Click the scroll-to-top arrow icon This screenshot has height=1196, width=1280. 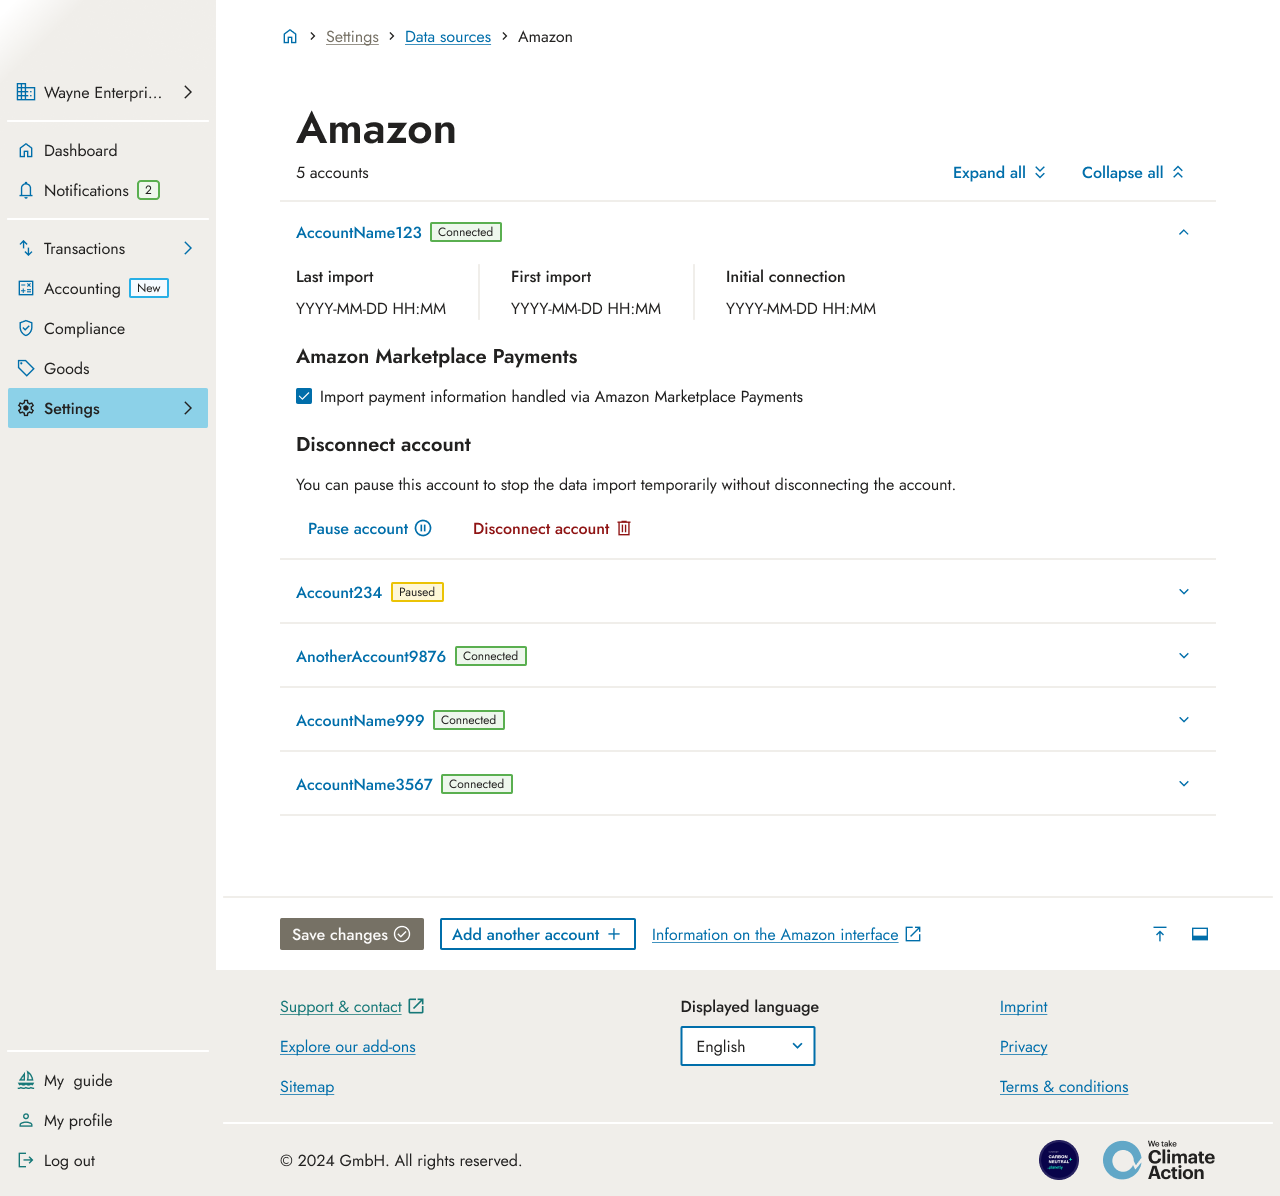pos(1160,934)
